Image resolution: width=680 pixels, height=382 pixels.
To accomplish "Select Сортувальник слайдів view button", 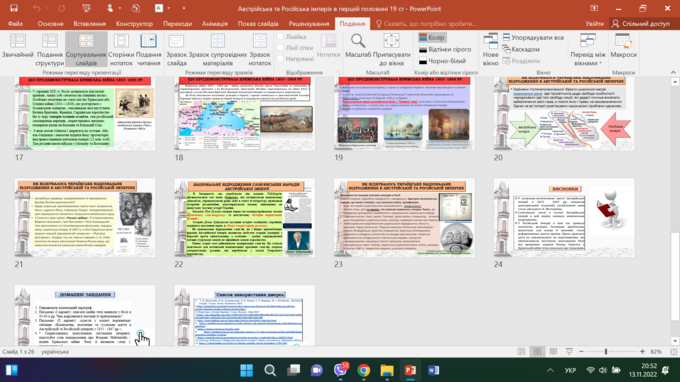I will [86, 50].
